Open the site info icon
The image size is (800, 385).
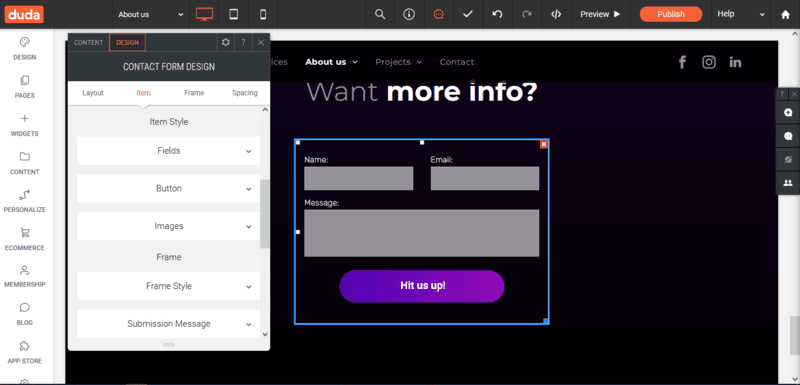click(x=409, y=14)
